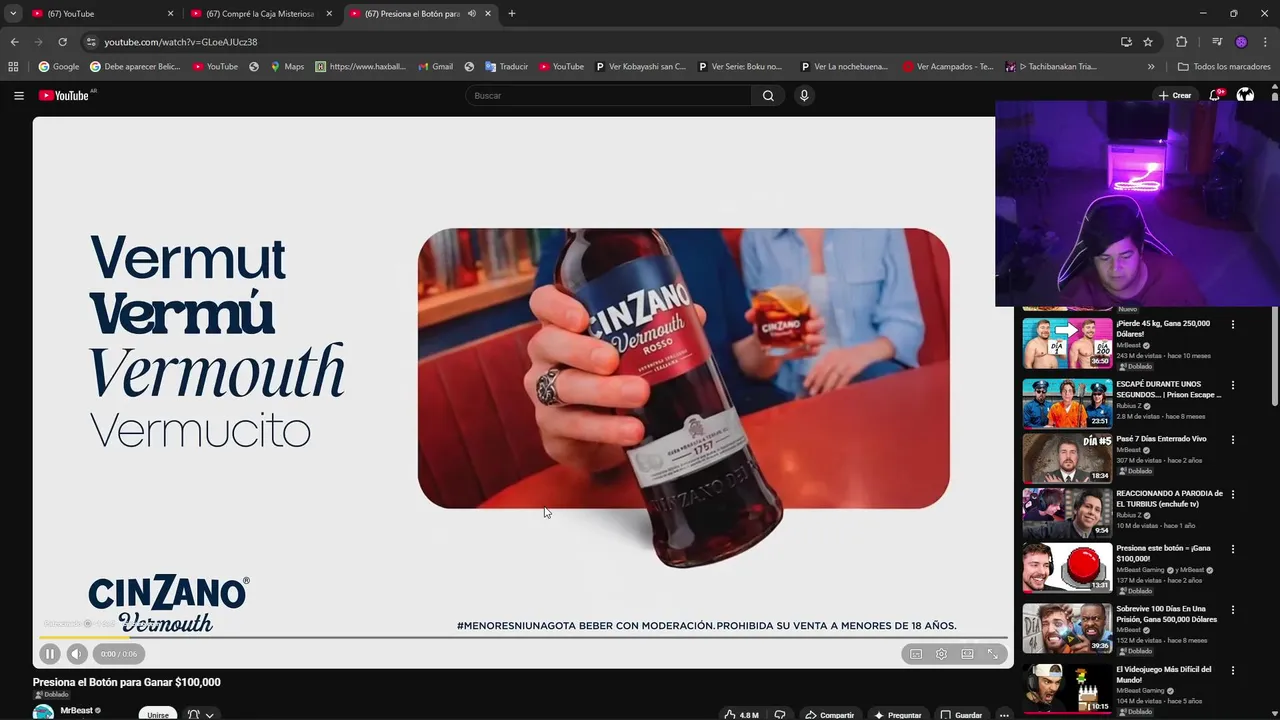1280x720 pixels.
Task: Reload the current page
Action: click(62, 42)
